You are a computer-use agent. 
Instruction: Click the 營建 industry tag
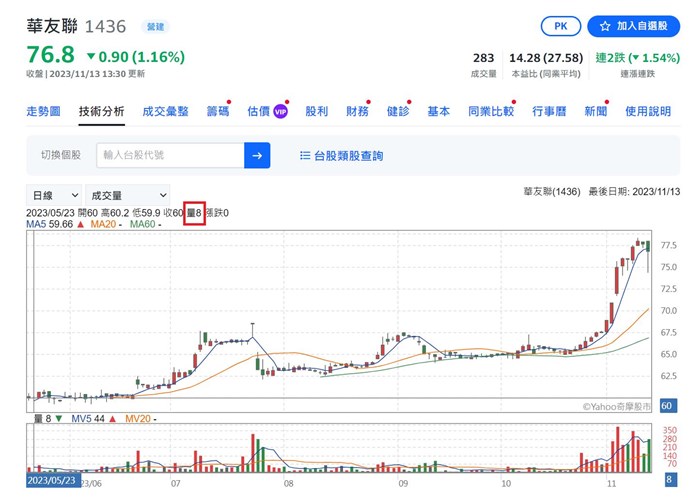[x=156, y=26]
